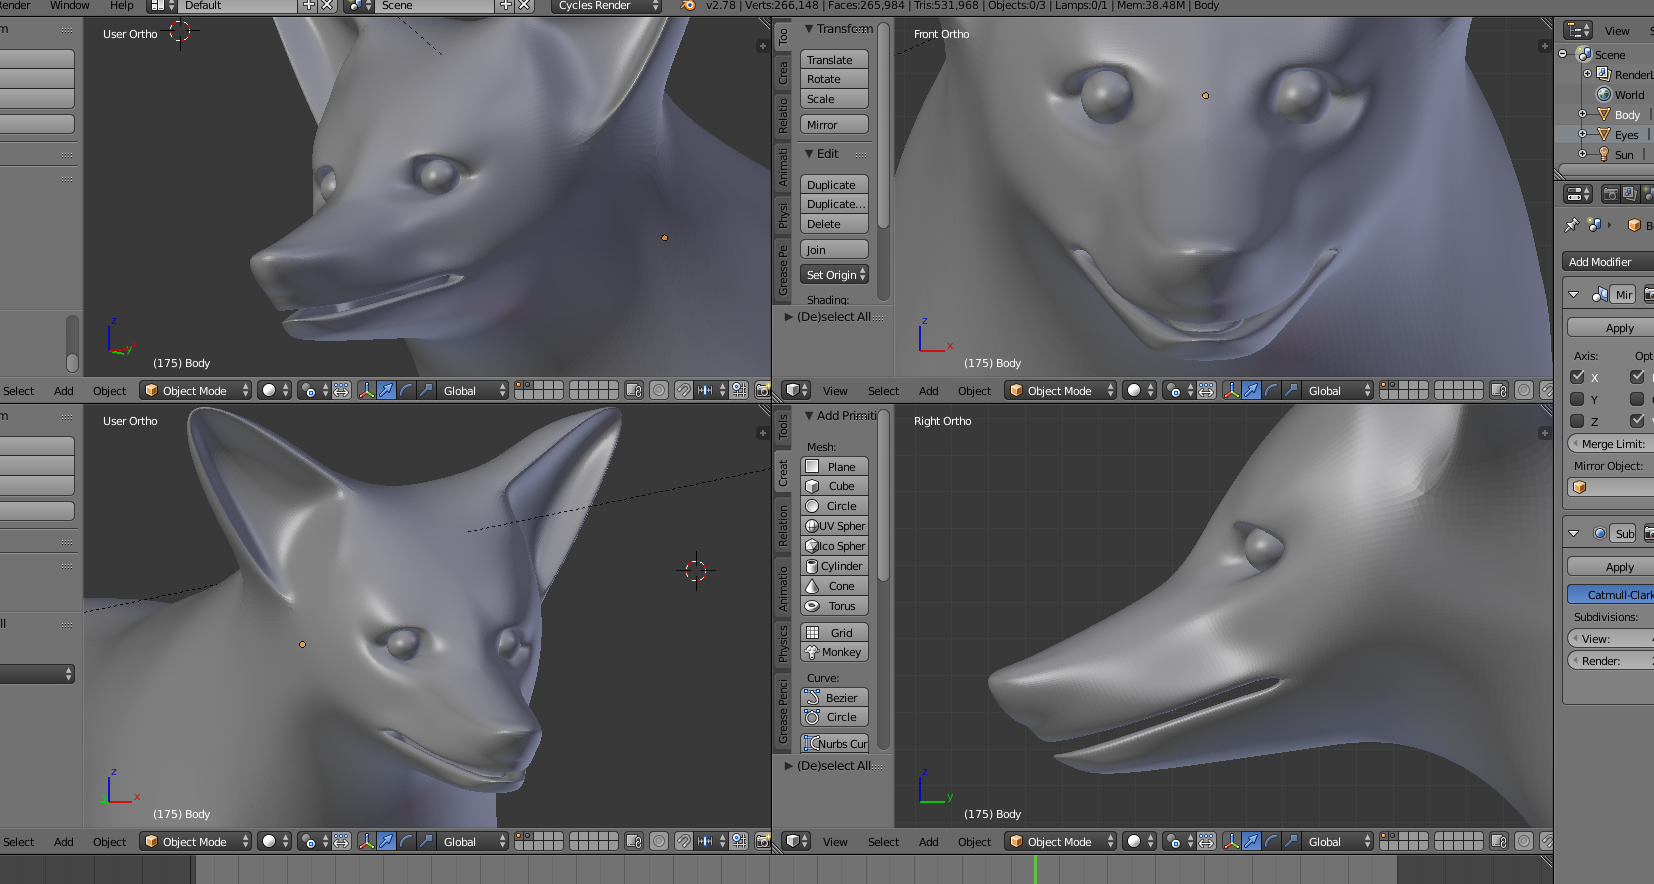Viewport: 1654px width, 884px height.
Task: Click the Mirror Object field
Action: [x=1612, y=487]
